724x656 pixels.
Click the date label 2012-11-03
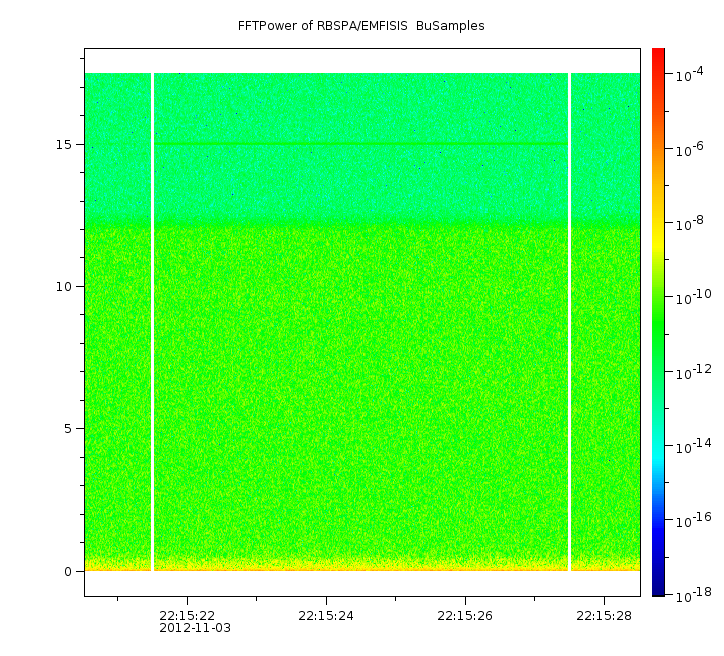click(194, 628)
